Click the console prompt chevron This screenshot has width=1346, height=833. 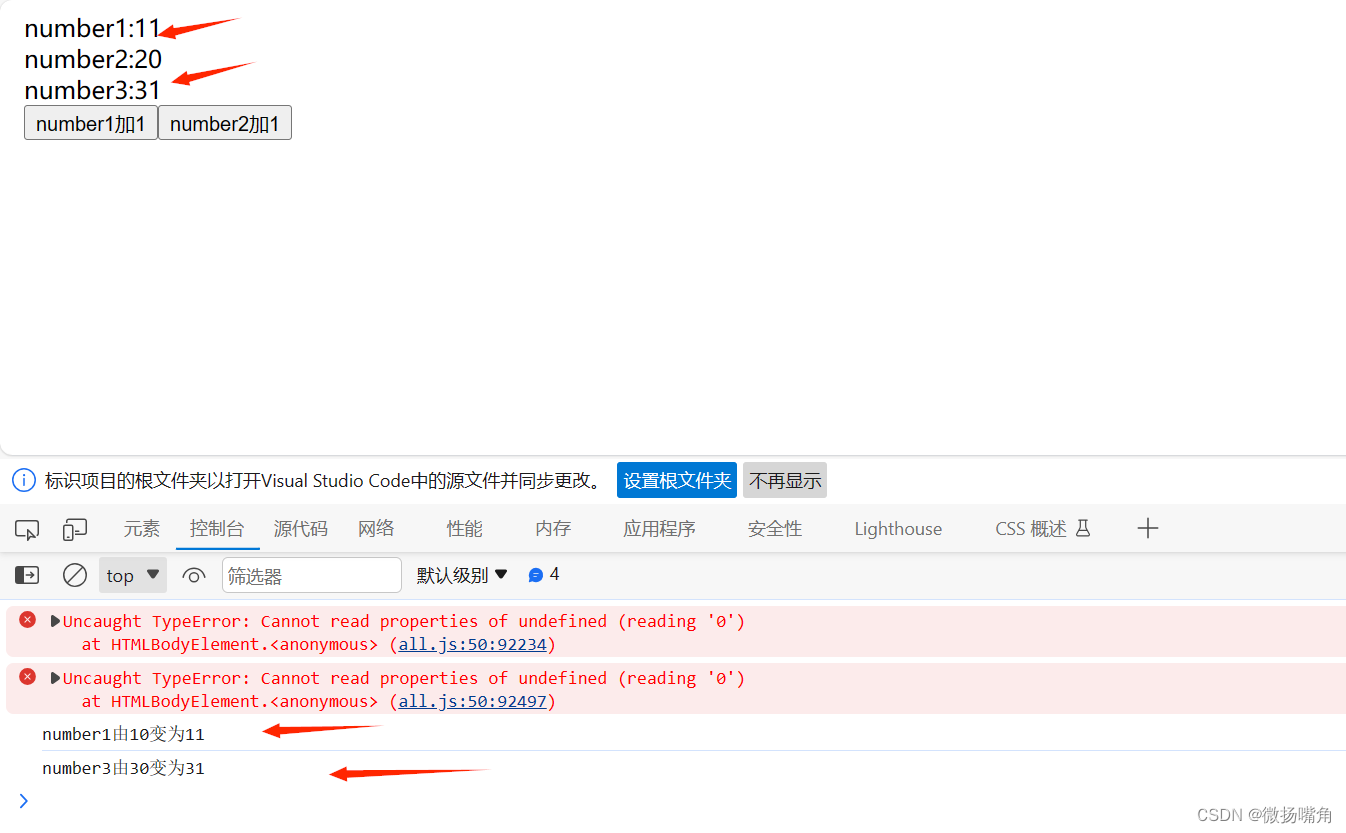pyautogui.click(x=24, y=800)
